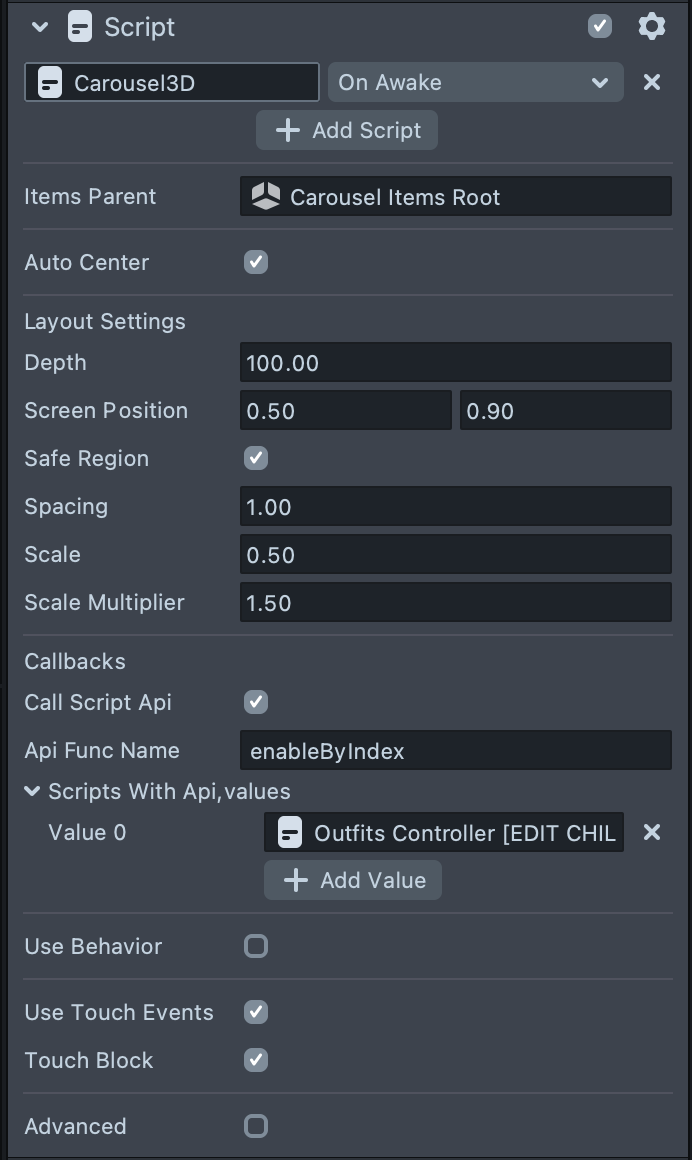Screen dimensions: 692x1160
Task: Click the Carousel3D script file icon
Action: (x=49, y=83)
